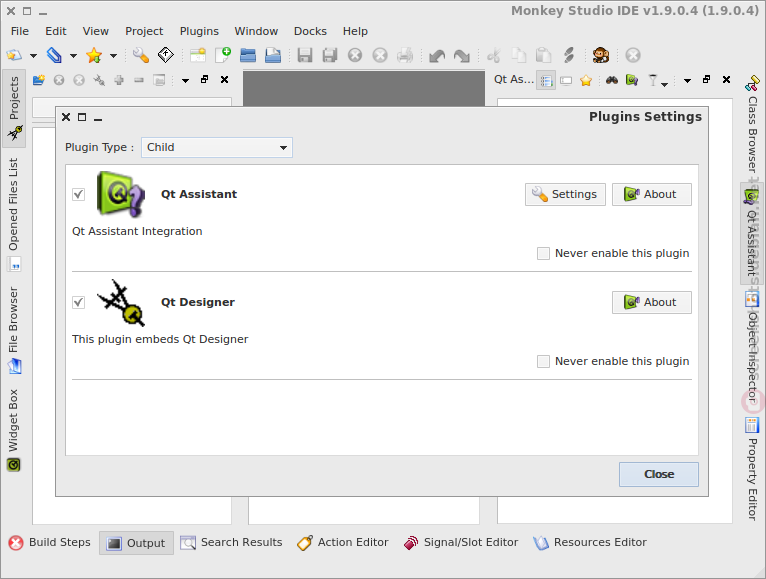766x579 pixels.
Task: Click the translations diamond icon in toolbar
Action: 166,55
